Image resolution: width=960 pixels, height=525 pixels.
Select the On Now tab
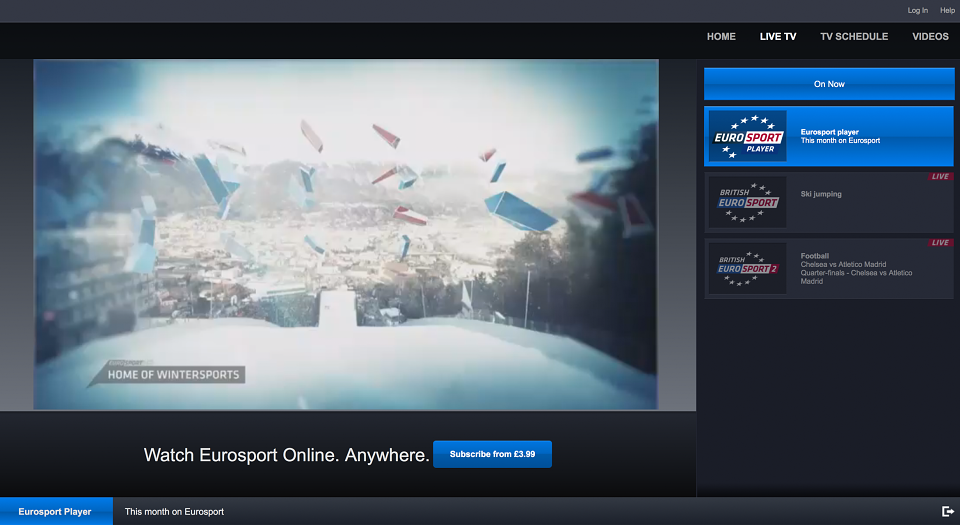(x=829, y=84)
